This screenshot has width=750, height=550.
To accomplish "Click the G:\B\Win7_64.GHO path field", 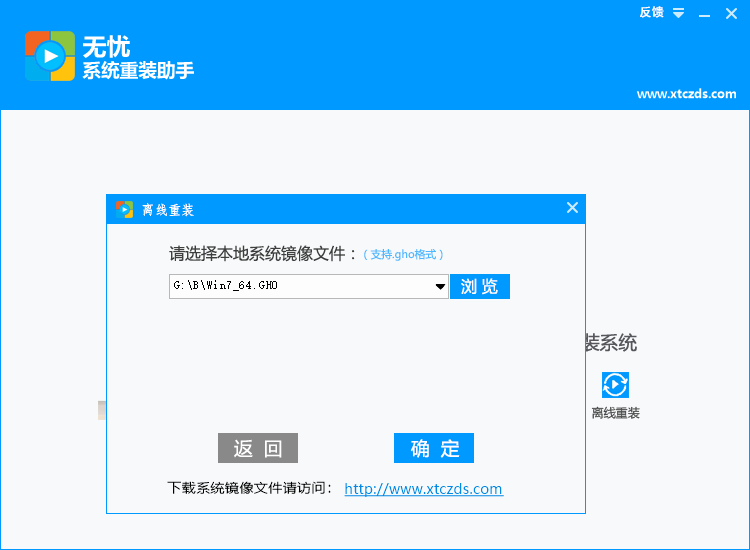I will point(300,287).
